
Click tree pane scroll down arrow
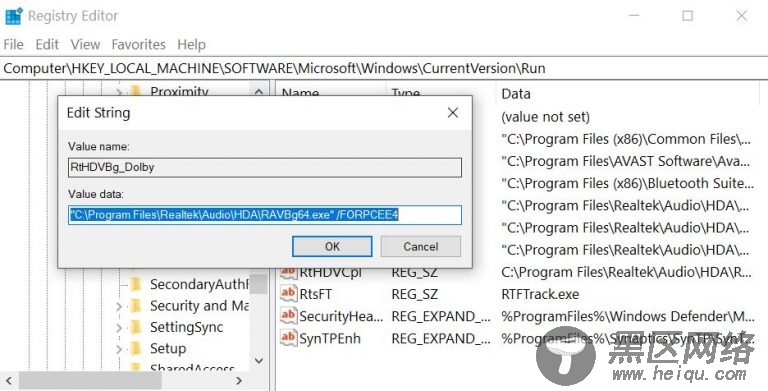coord(259,361)
